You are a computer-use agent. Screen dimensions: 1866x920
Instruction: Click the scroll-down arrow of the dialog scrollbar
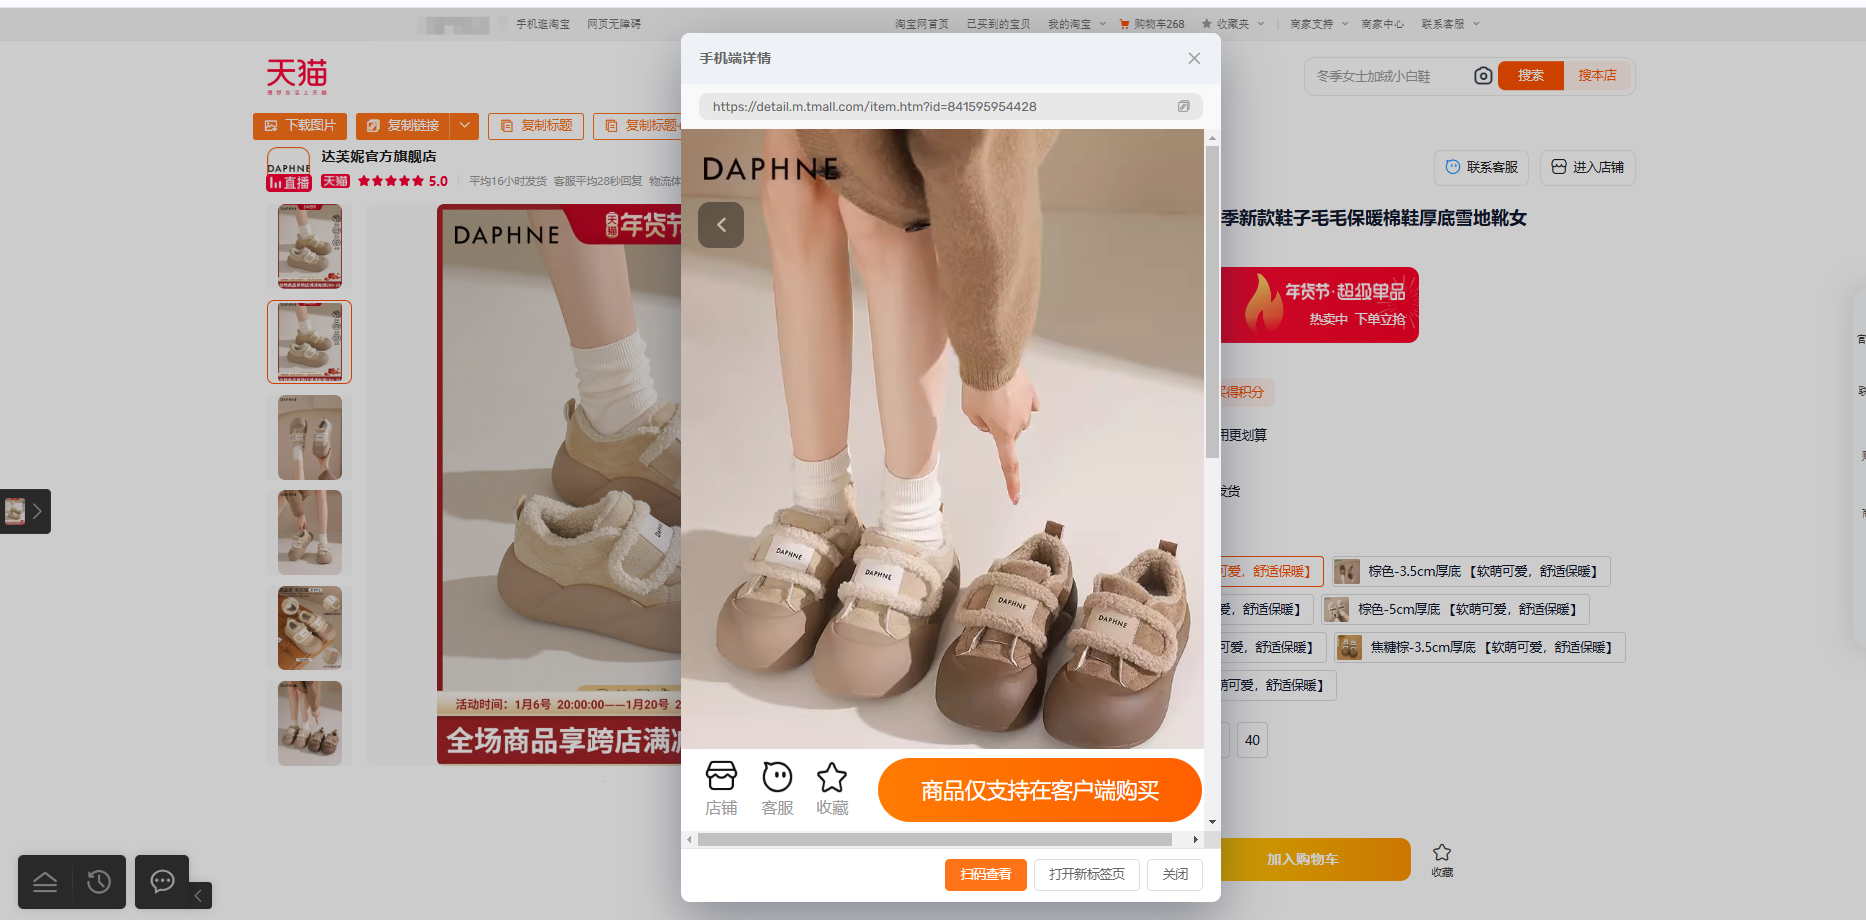(1212, 822)
